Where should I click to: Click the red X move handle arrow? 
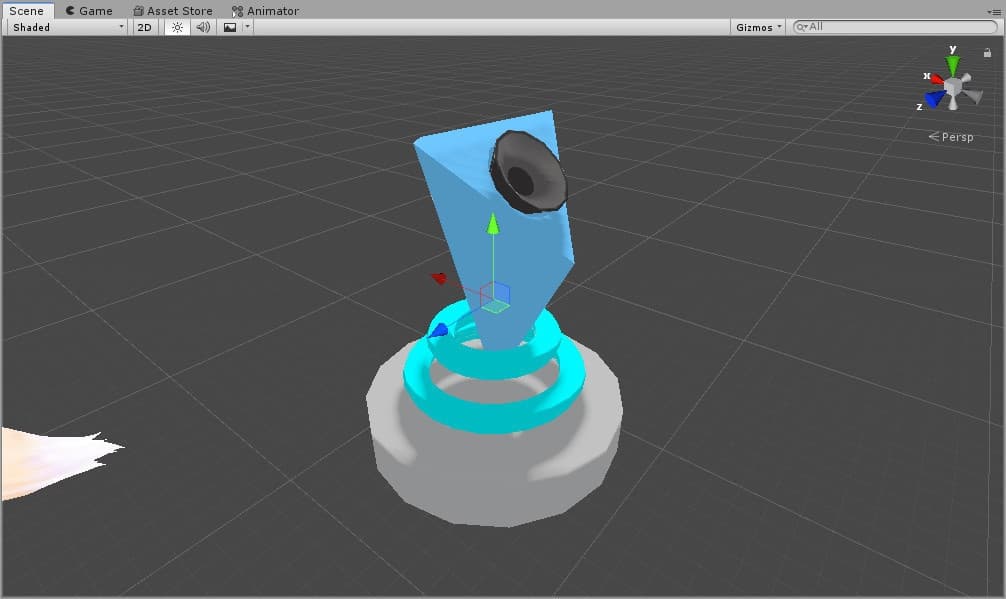point(439,278)
